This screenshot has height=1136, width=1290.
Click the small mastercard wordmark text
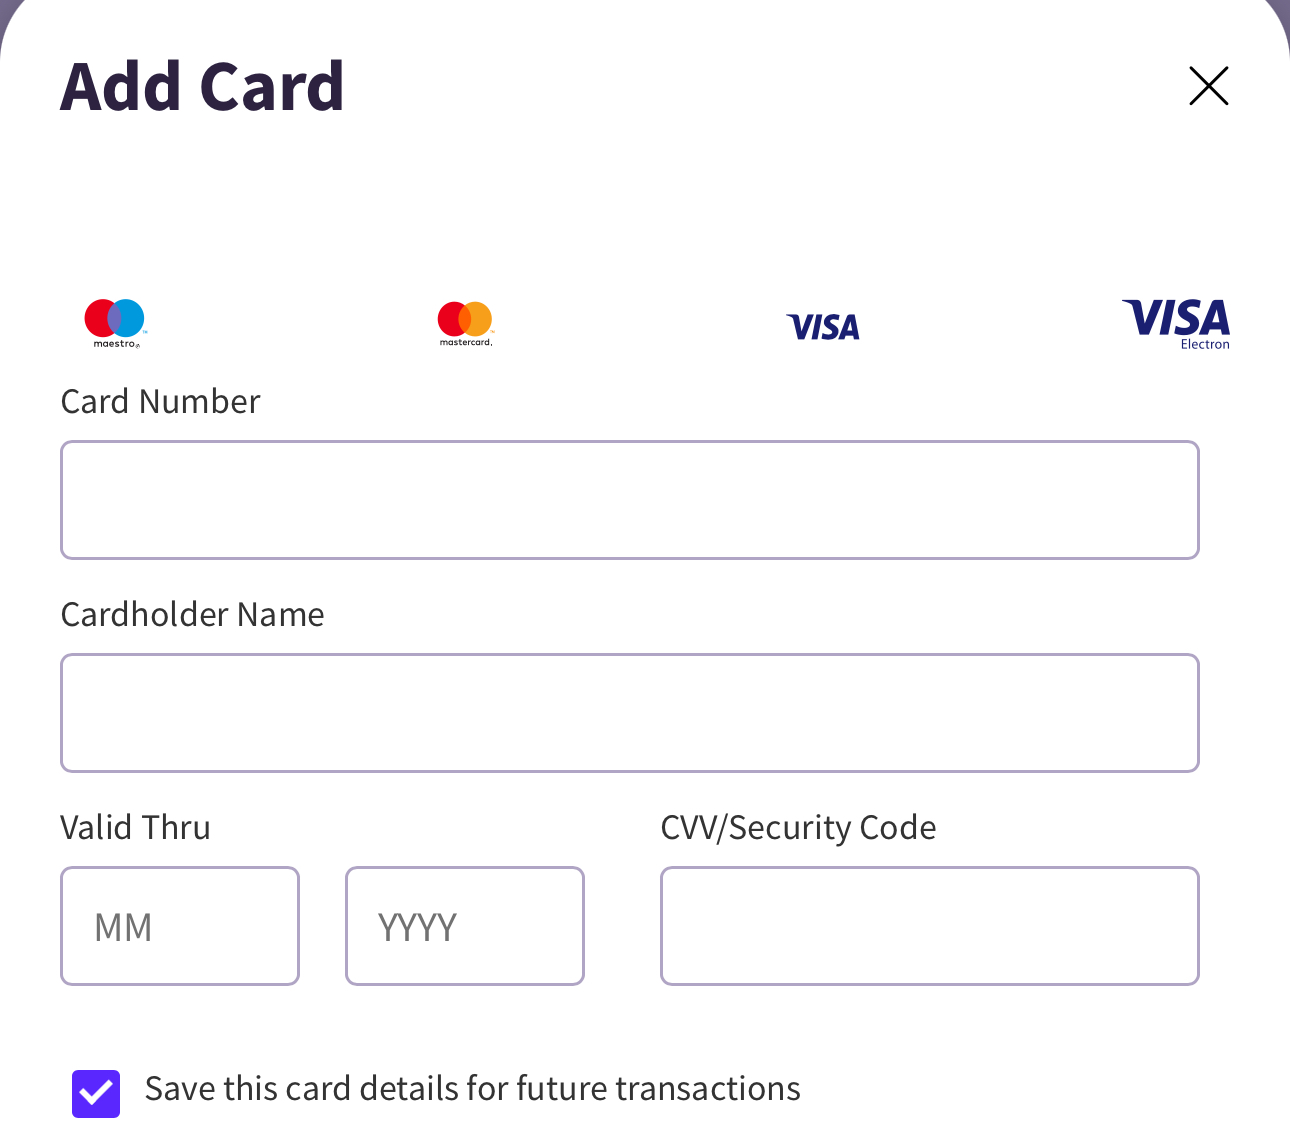click(466, 343)
